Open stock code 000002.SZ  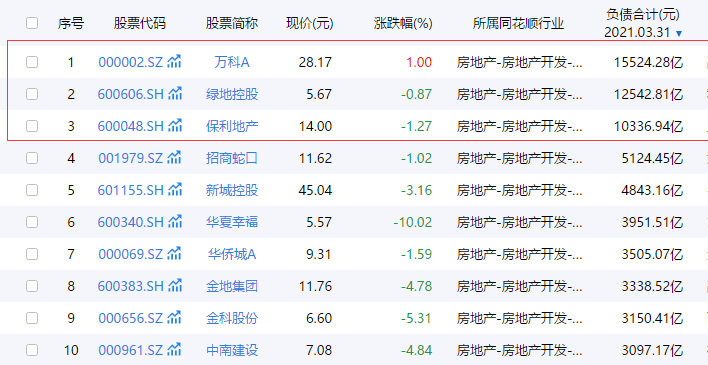point(130,62)
